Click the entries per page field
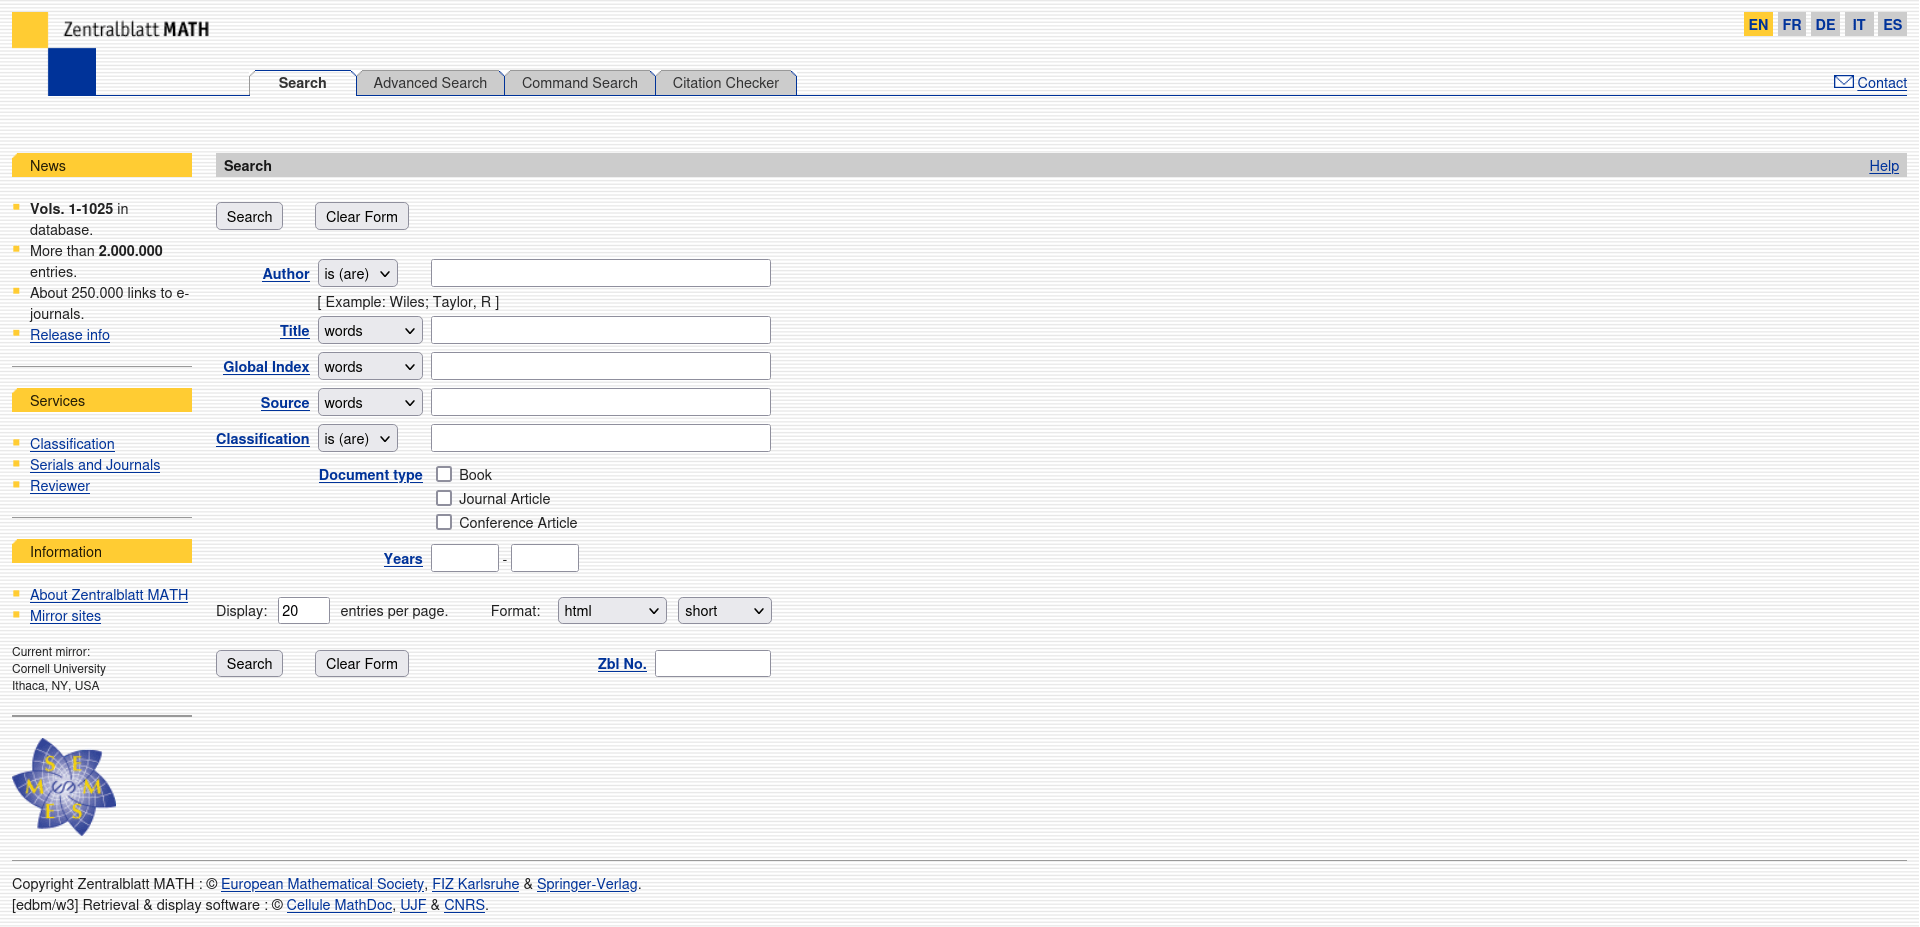Image resolution: width=1920 pixels, height=927 pixels. click(304, 610)
